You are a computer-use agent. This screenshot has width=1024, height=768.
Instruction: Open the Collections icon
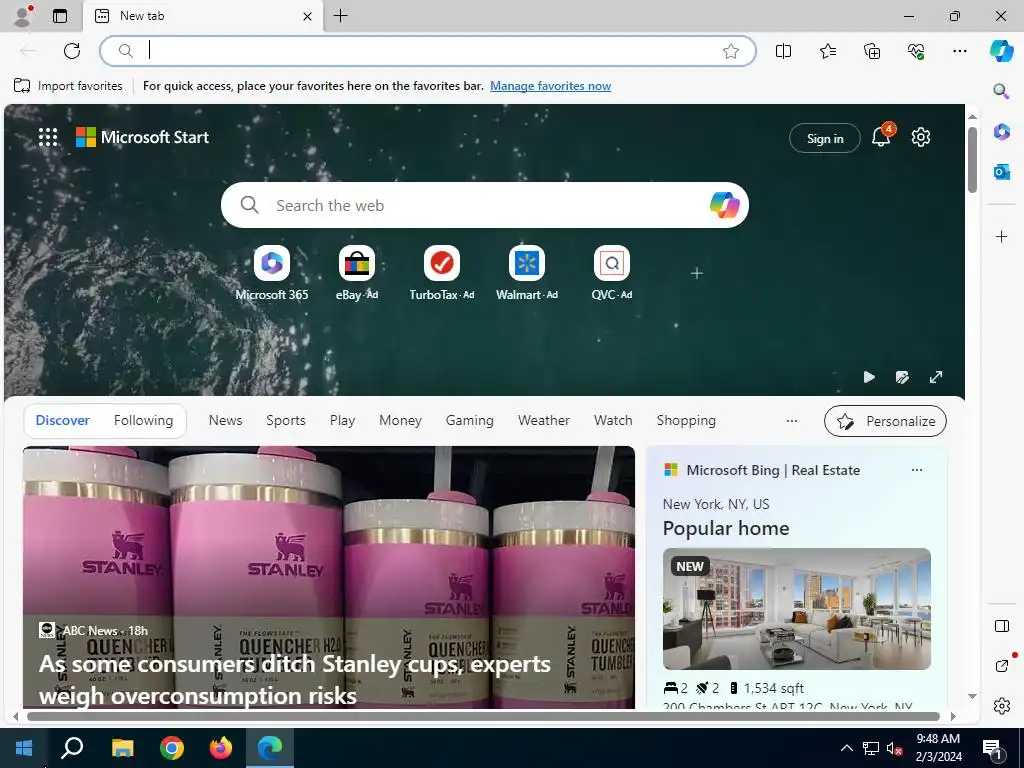[x=872, y=51]
